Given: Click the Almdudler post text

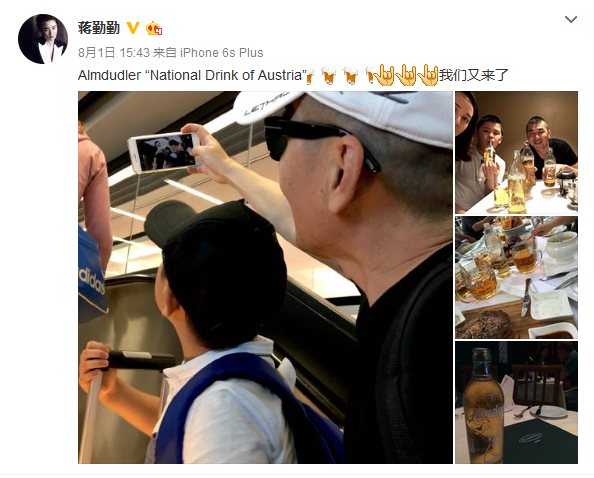Looking at the screenshot, I should (x=192, y=75).
